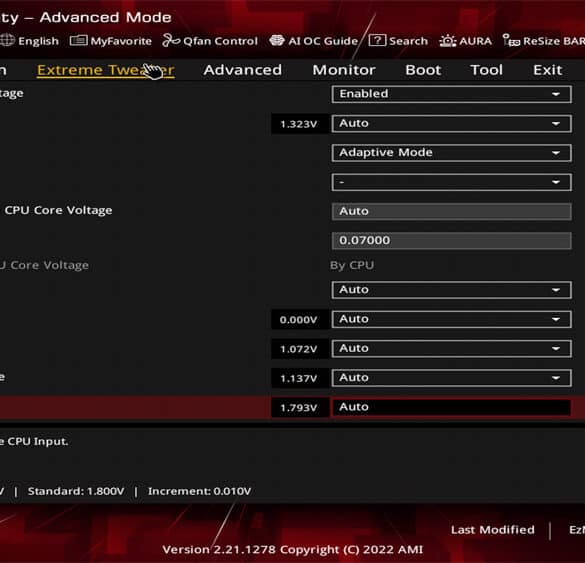Open the Monitor tab

click(x=344, y=70)
